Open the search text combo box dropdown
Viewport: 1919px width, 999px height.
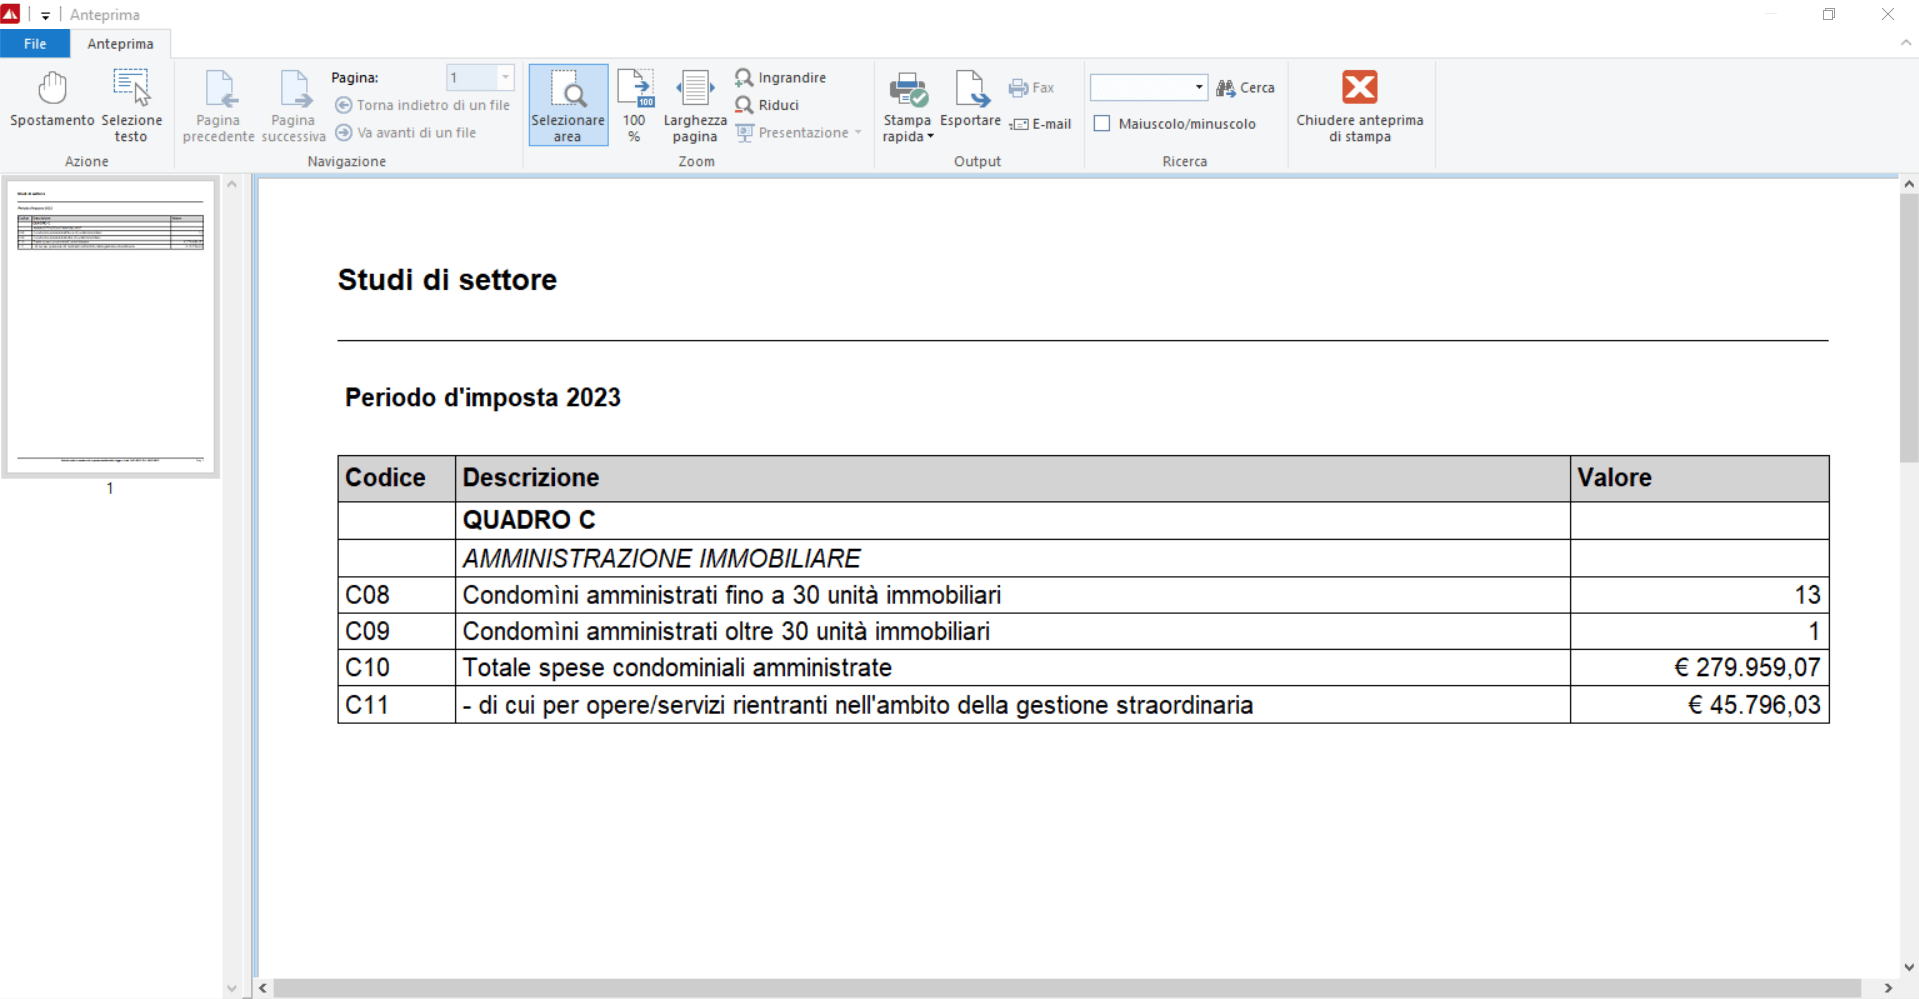[x=1198, y=88]
